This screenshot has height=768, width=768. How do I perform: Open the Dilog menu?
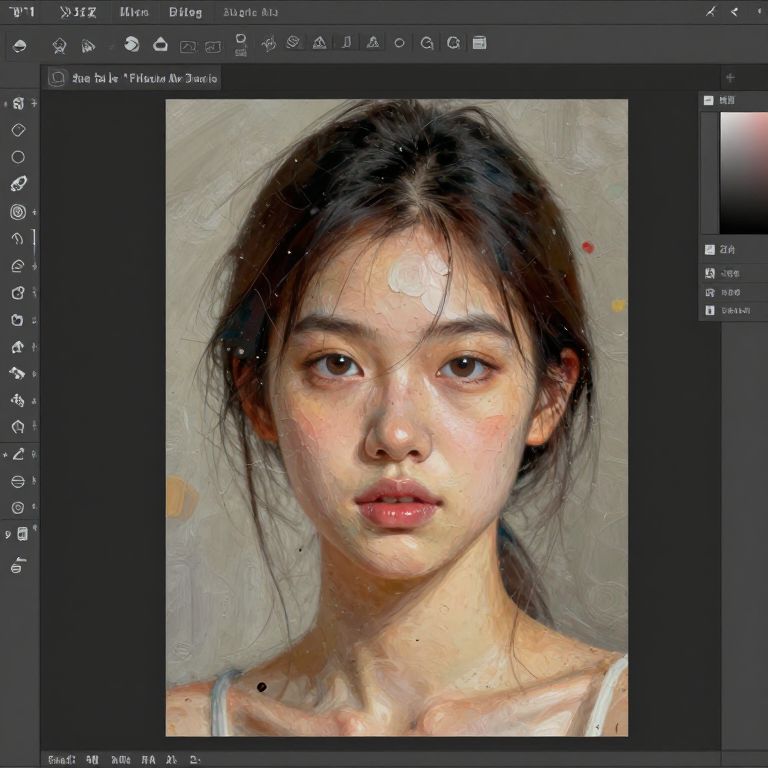click(185, 12)
